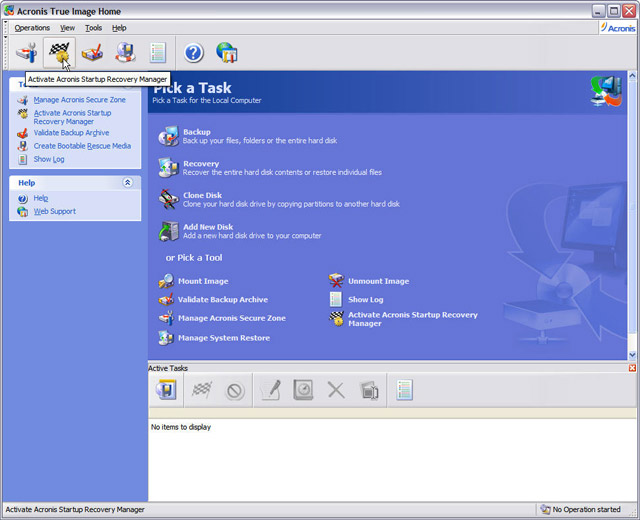The image size is (640, 520).
Task: Start the Backup task
Action: [x=196, y=132]
